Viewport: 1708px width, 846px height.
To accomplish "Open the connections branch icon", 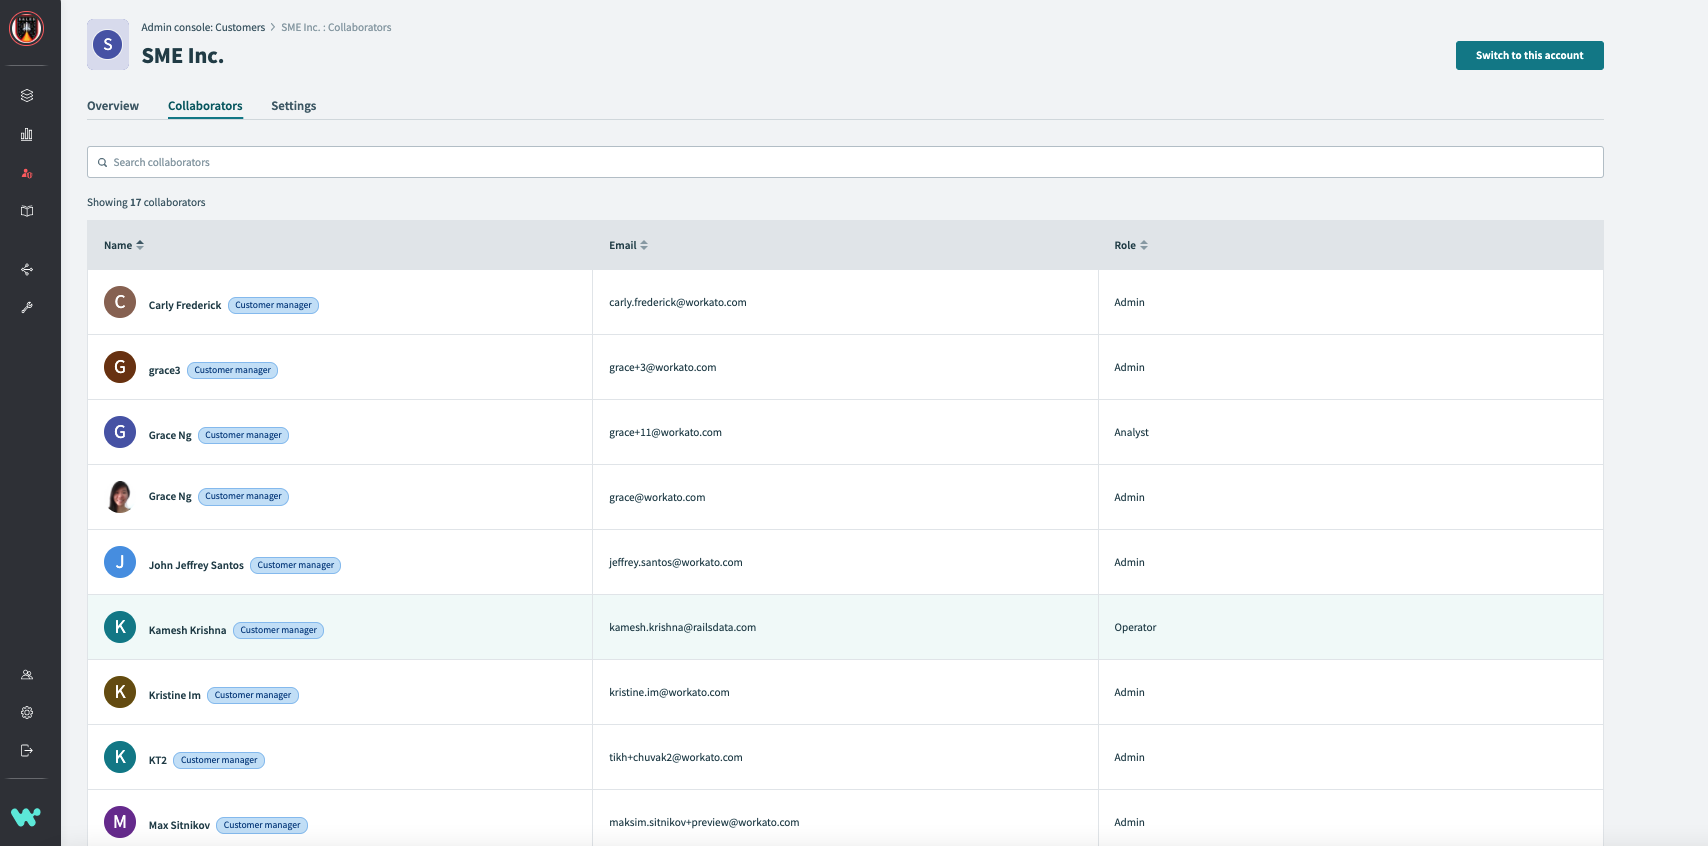I will click(x=27, y=269).
